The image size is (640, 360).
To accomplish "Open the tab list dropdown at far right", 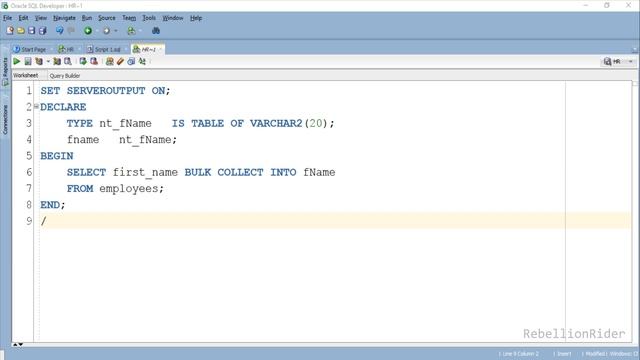I will pyautogui.click(x=634, y=50).
